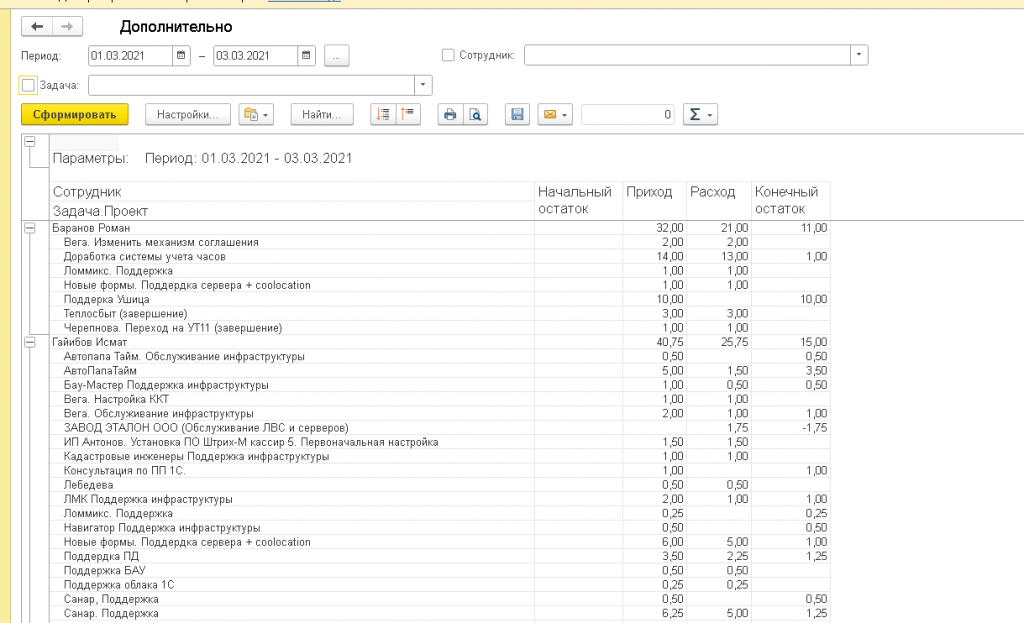Click the back navigation arrow
Viewport: 1024px width, 623px height.
pyautogui.click(x=37, y=27)
